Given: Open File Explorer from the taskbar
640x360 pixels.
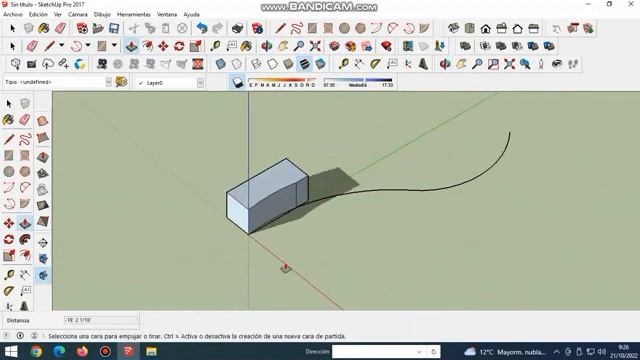Looking at the screenshot, I should click(151, 351).
